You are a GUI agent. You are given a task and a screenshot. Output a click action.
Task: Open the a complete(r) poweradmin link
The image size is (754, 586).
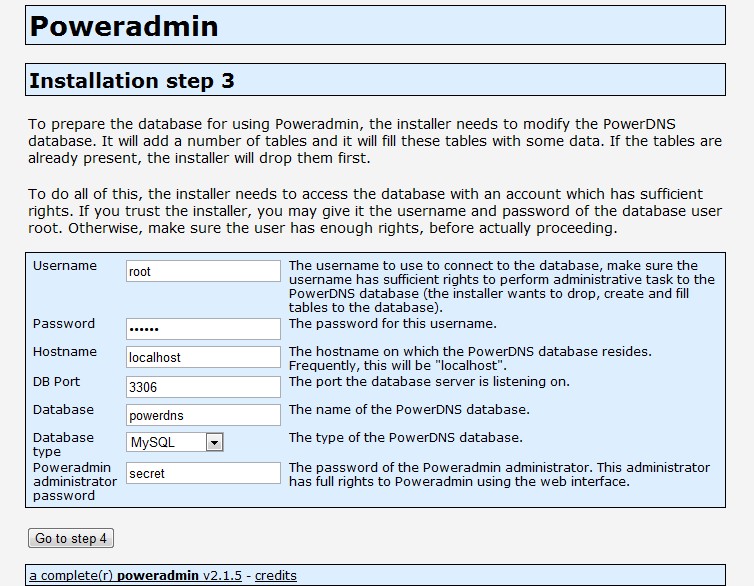click(135, 575)
